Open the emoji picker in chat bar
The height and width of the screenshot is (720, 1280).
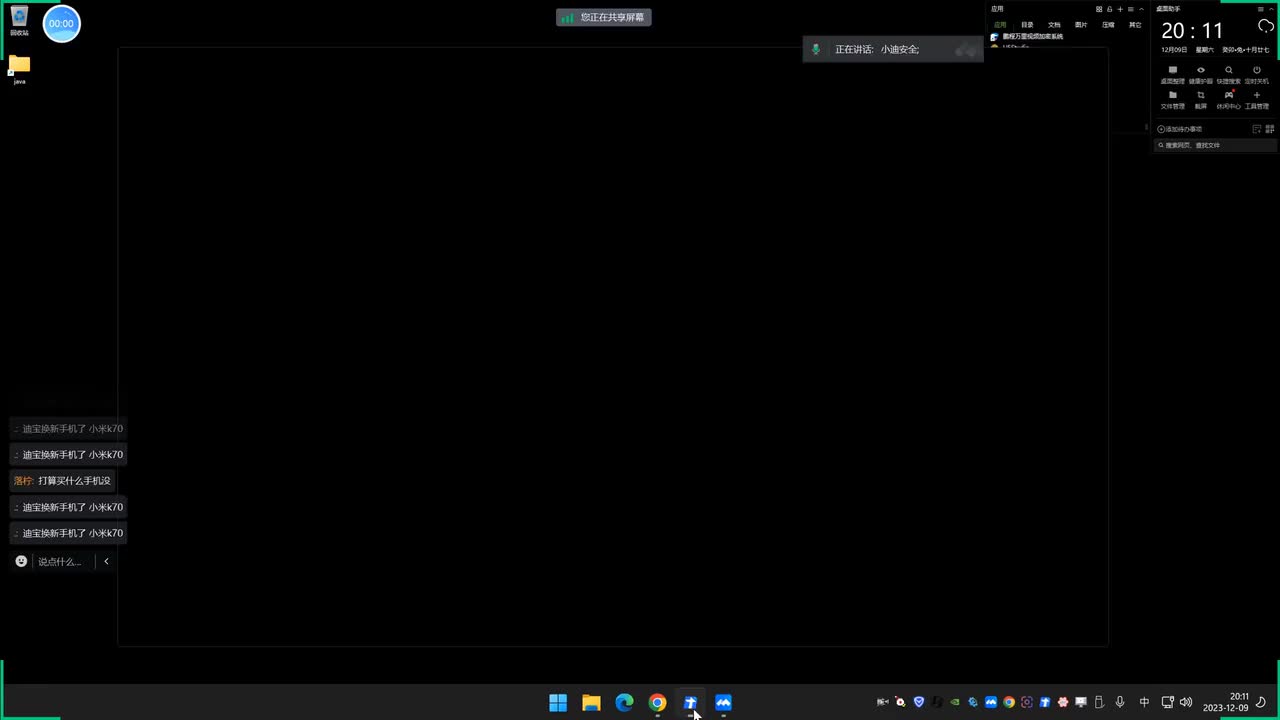[x=21, y=561]
